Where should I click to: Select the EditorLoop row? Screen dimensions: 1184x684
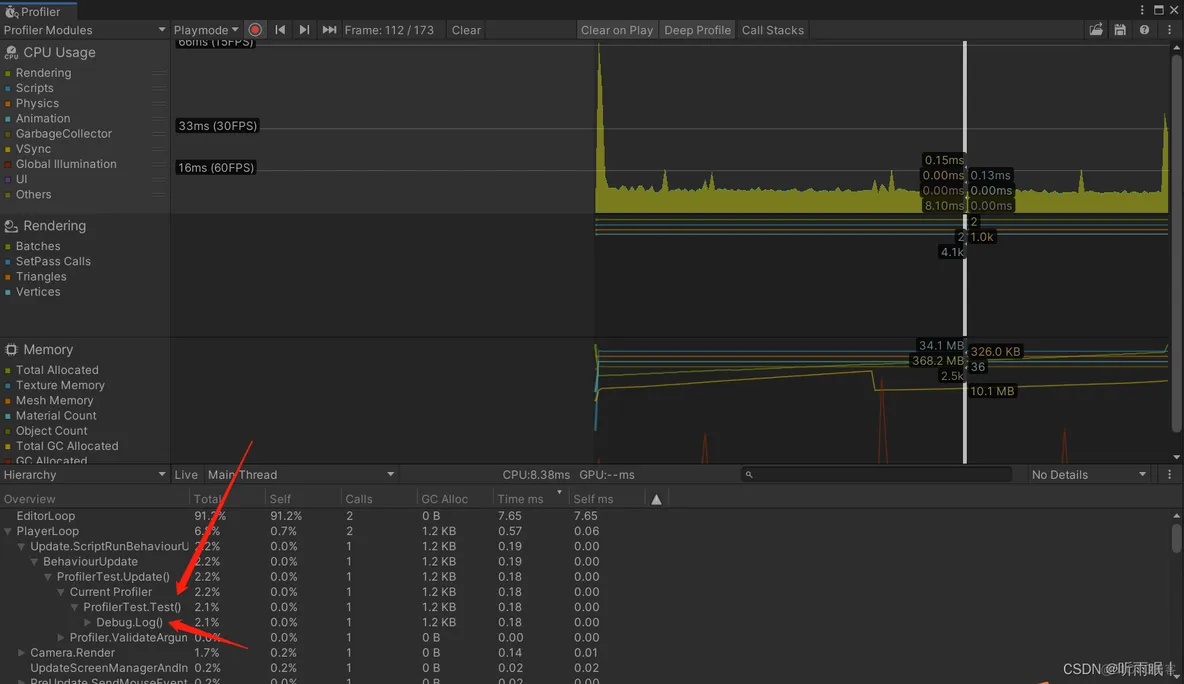pos(587,516)
